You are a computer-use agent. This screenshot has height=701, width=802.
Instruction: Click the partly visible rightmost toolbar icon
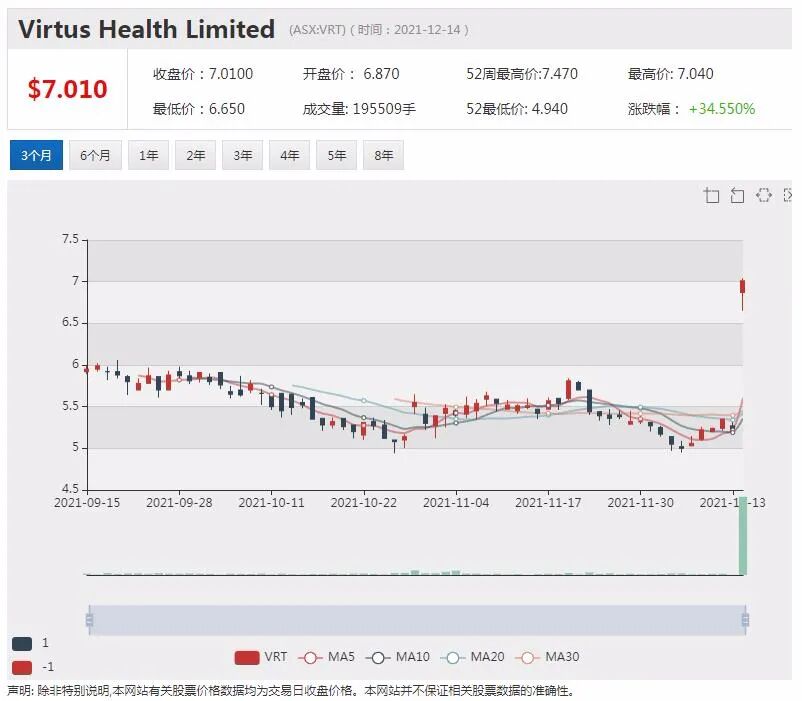788,195
